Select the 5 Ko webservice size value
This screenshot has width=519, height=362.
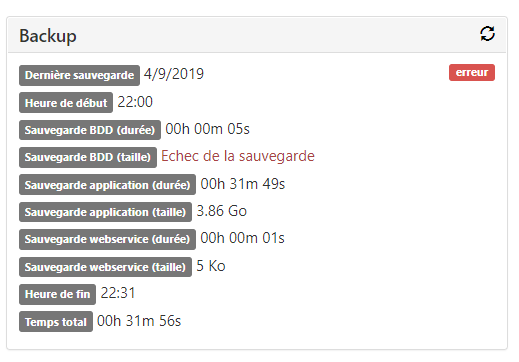tap(211, 266)
